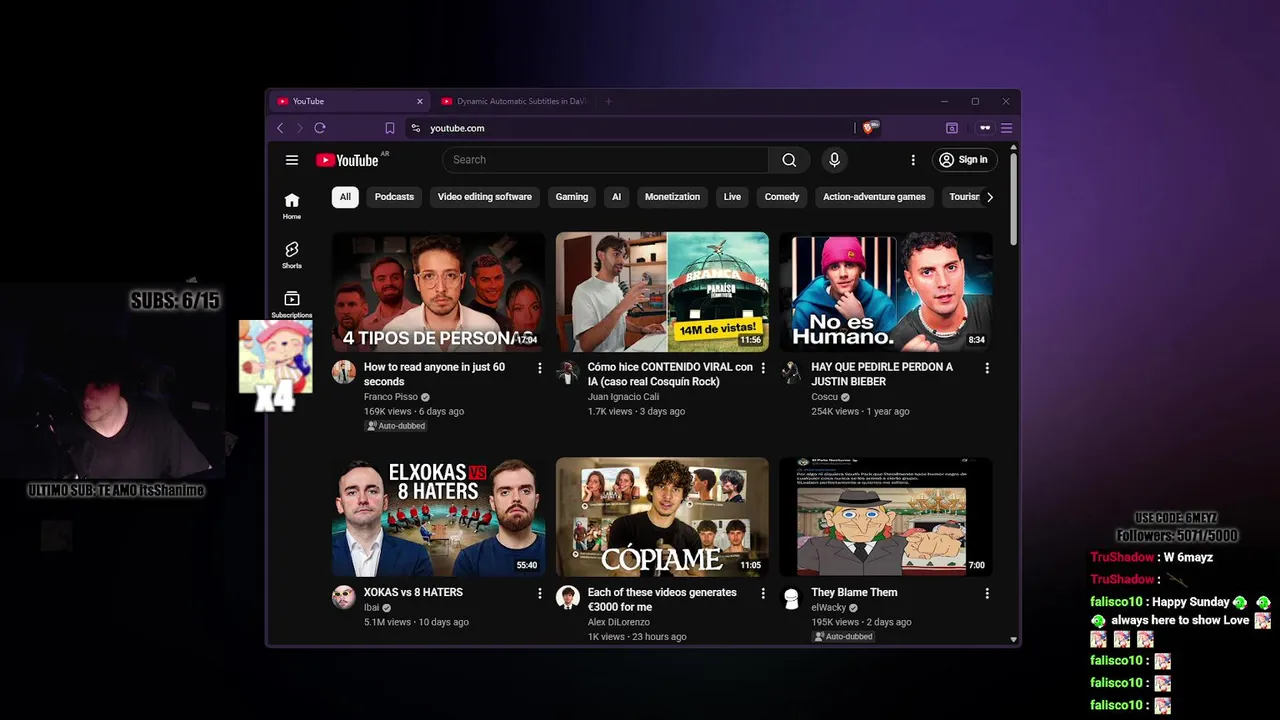Play the ELXOKAS vs 8 HATERS thumbnail
The width and height of the screenshot is (1280, 720).
pos(438,517)
